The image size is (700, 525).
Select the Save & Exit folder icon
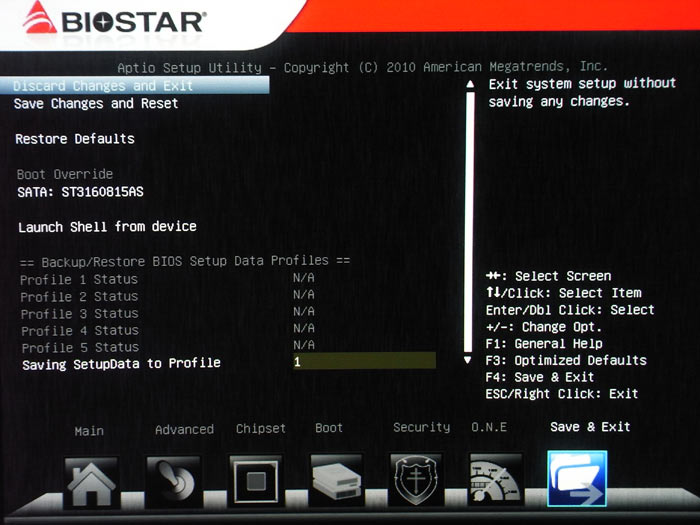(x=577, y=479)
